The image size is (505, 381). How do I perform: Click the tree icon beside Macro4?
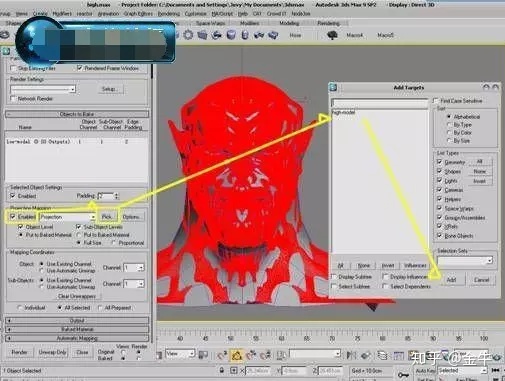click(332, 35)
